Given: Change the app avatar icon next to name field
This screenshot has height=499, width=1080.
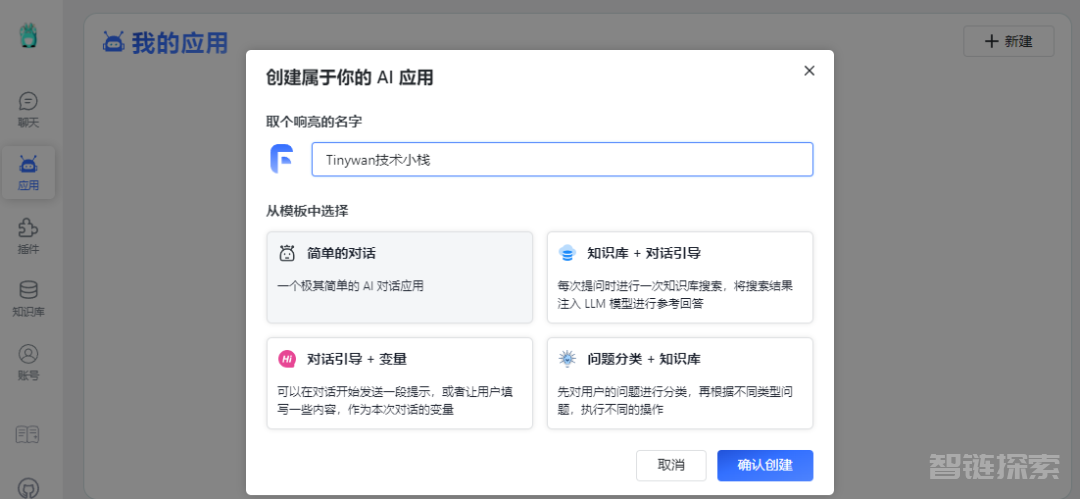Looking at the screenshot, I should click(x=282, y=159).
